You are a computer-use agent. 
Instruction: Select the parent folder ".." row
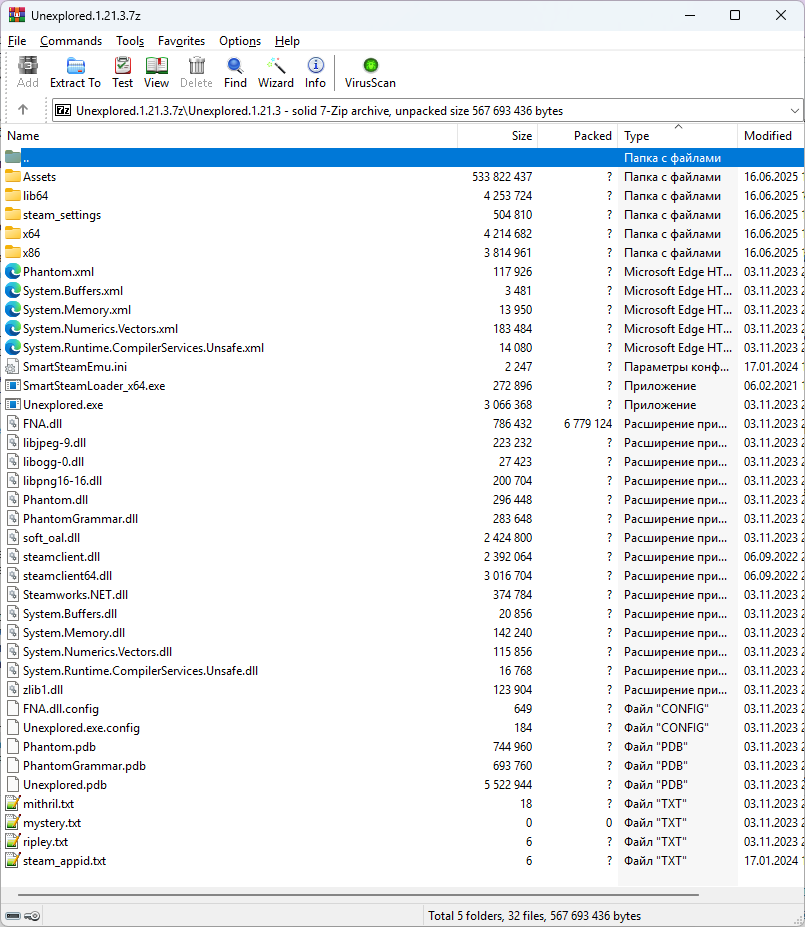404,157
